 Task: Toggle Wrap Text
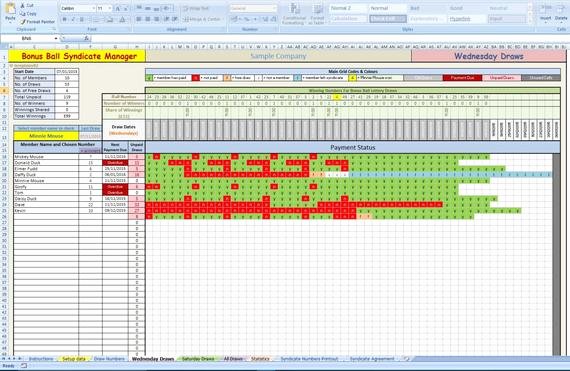click(196, 8)
